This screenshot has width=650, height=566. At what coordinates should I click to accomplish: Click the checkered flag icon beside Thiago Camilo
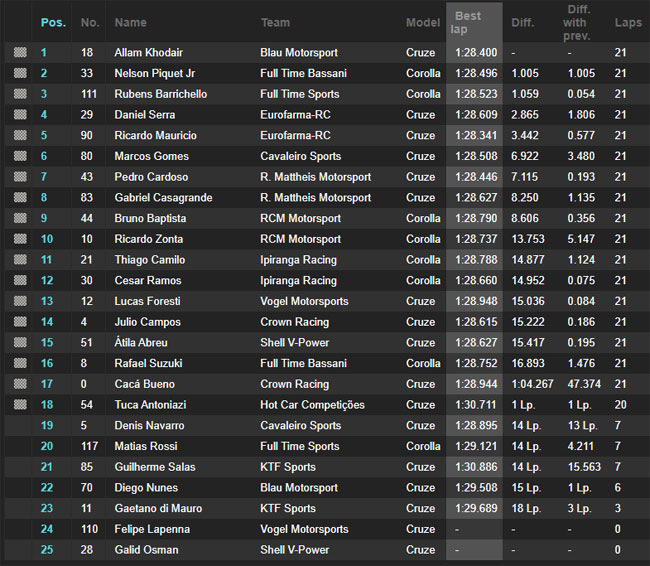[x=20, y=260]
